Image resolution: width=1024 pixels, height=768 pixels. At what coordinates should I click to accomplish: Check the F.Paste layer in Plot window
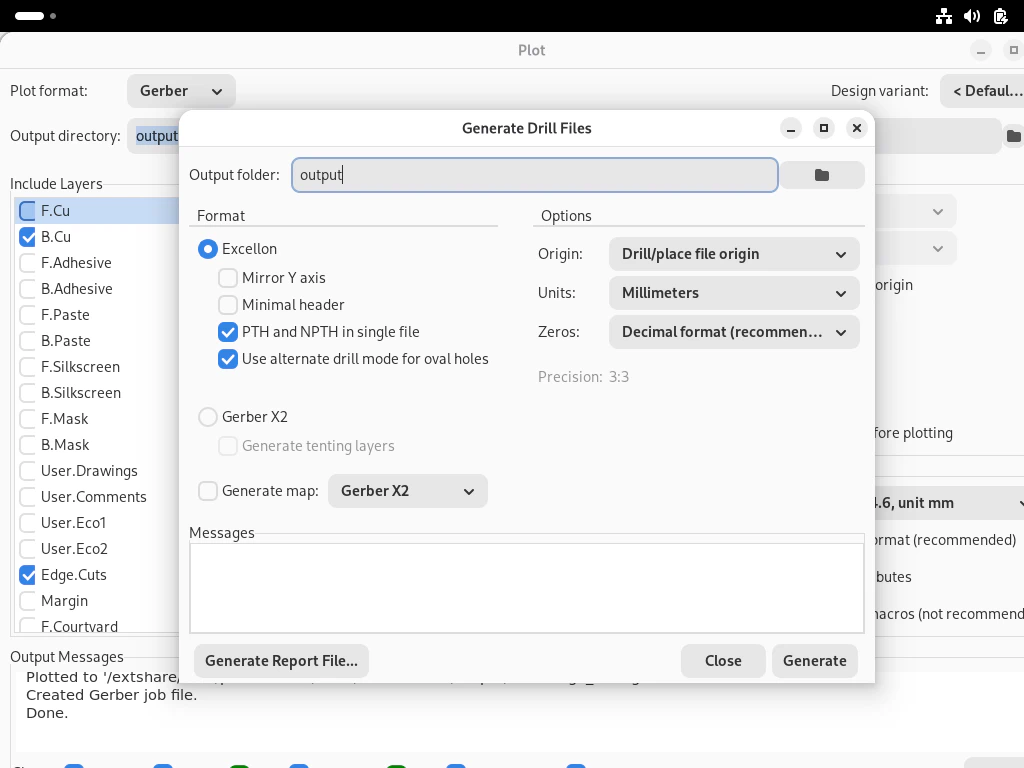point(27,315)
